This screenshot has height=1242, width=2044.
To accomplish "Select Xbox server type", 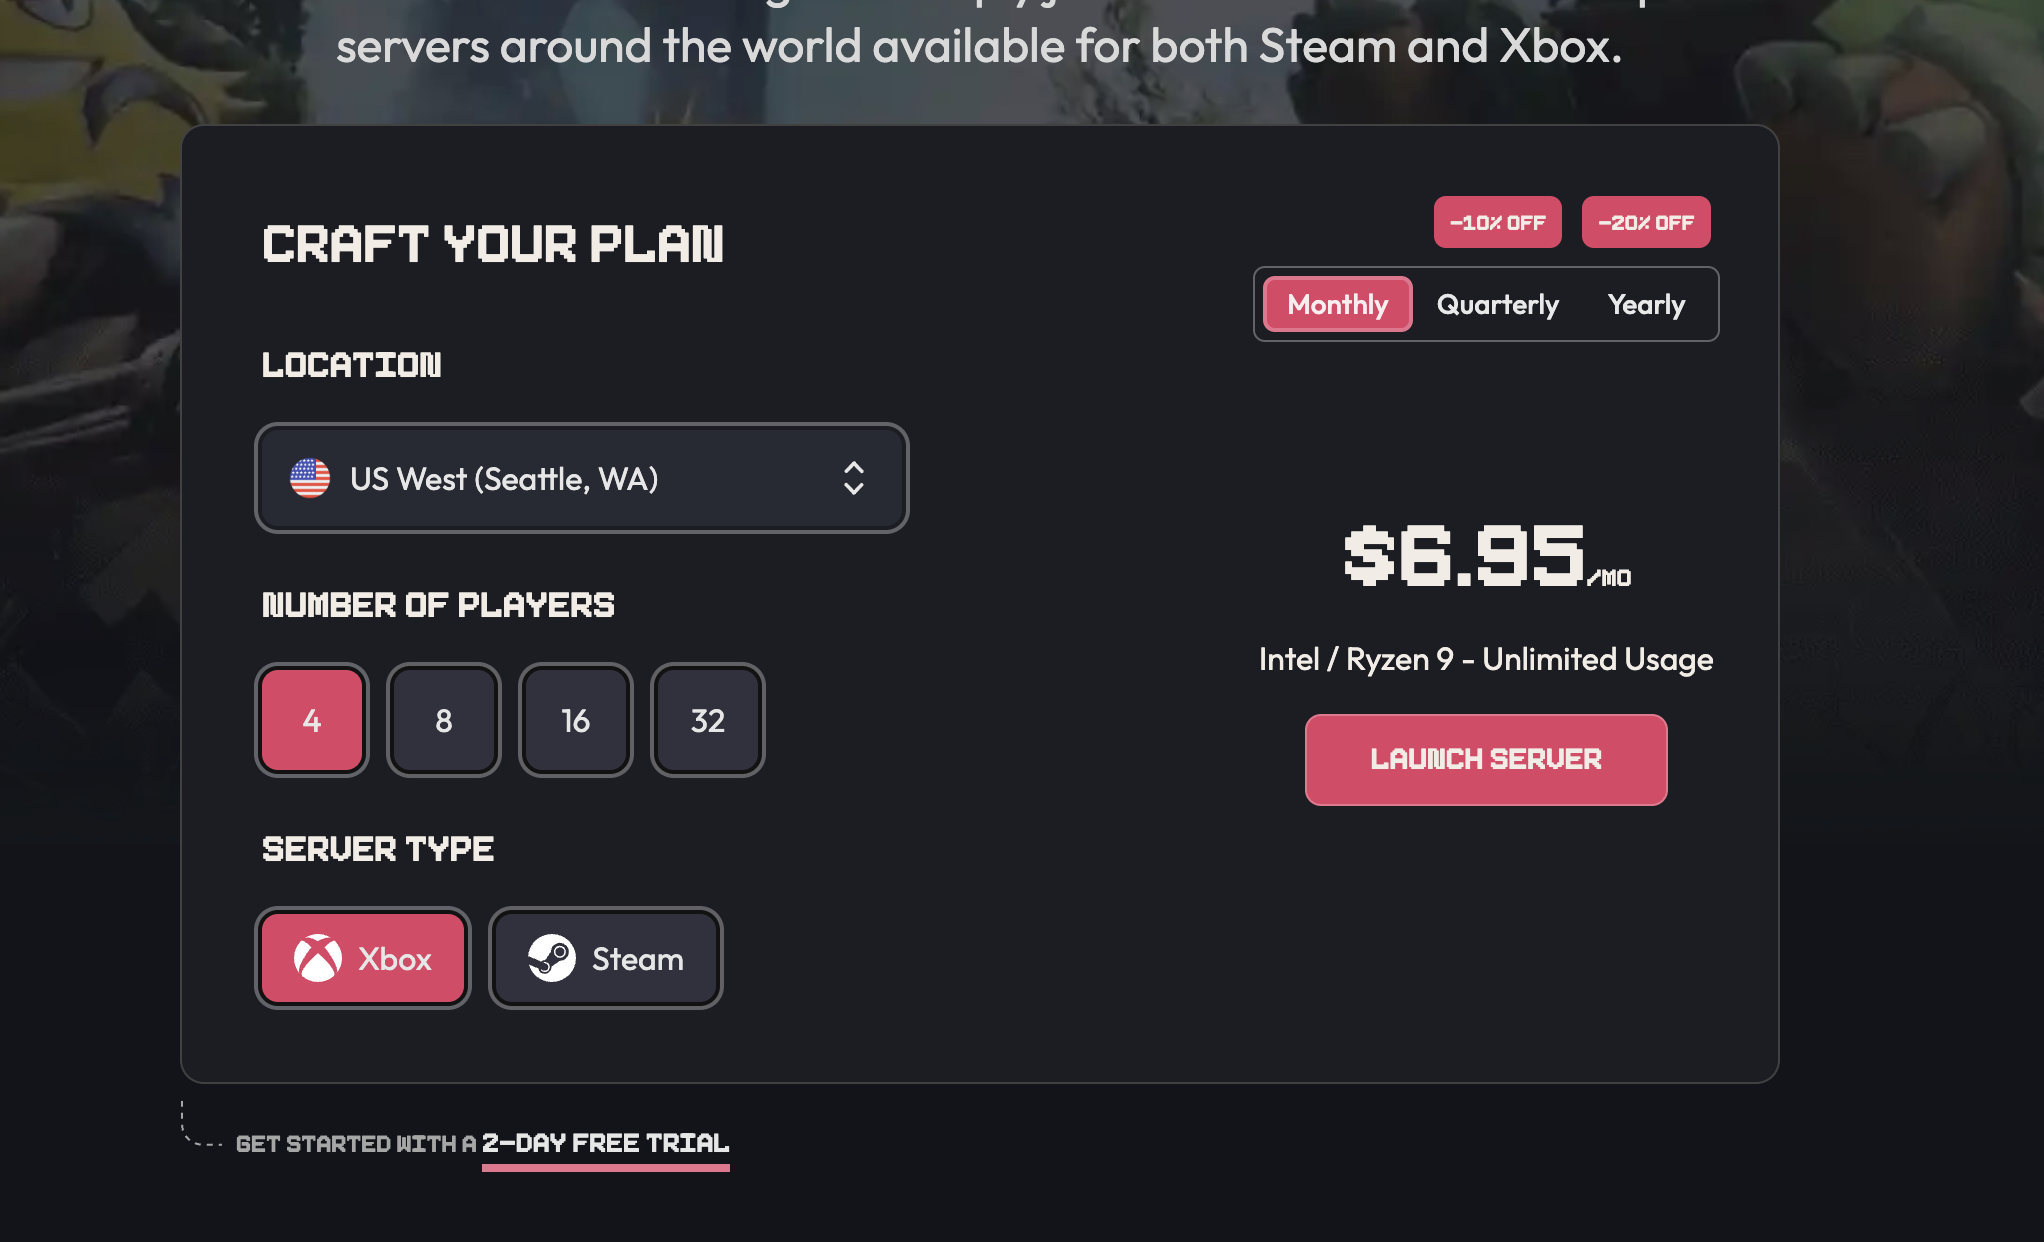I will [363, 958].
